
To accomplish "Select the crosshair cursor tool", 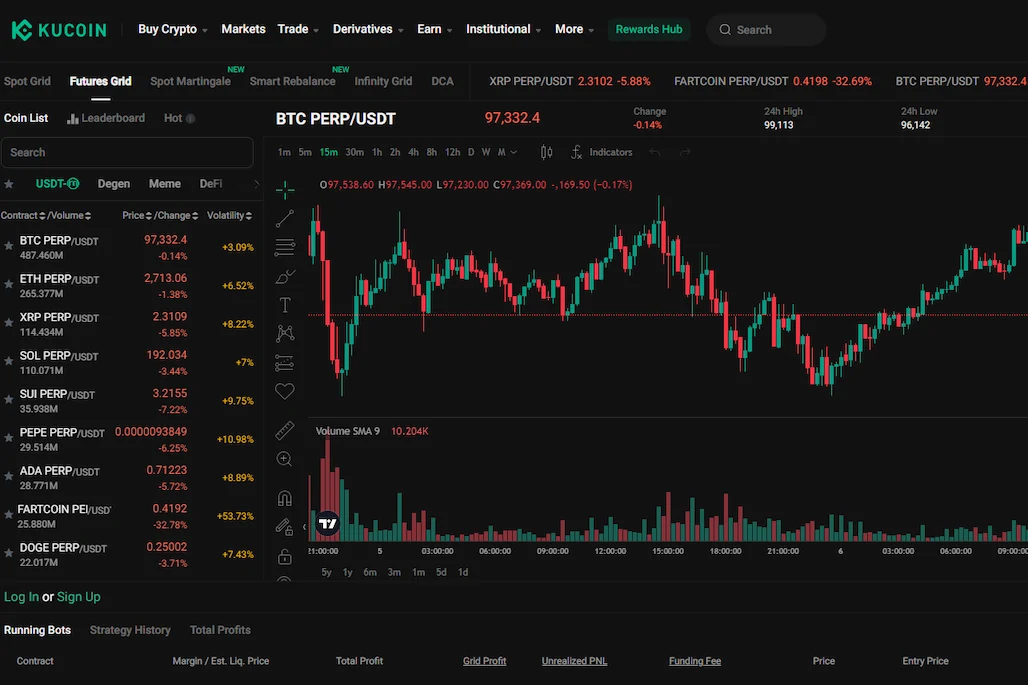I will pos(285,190).
